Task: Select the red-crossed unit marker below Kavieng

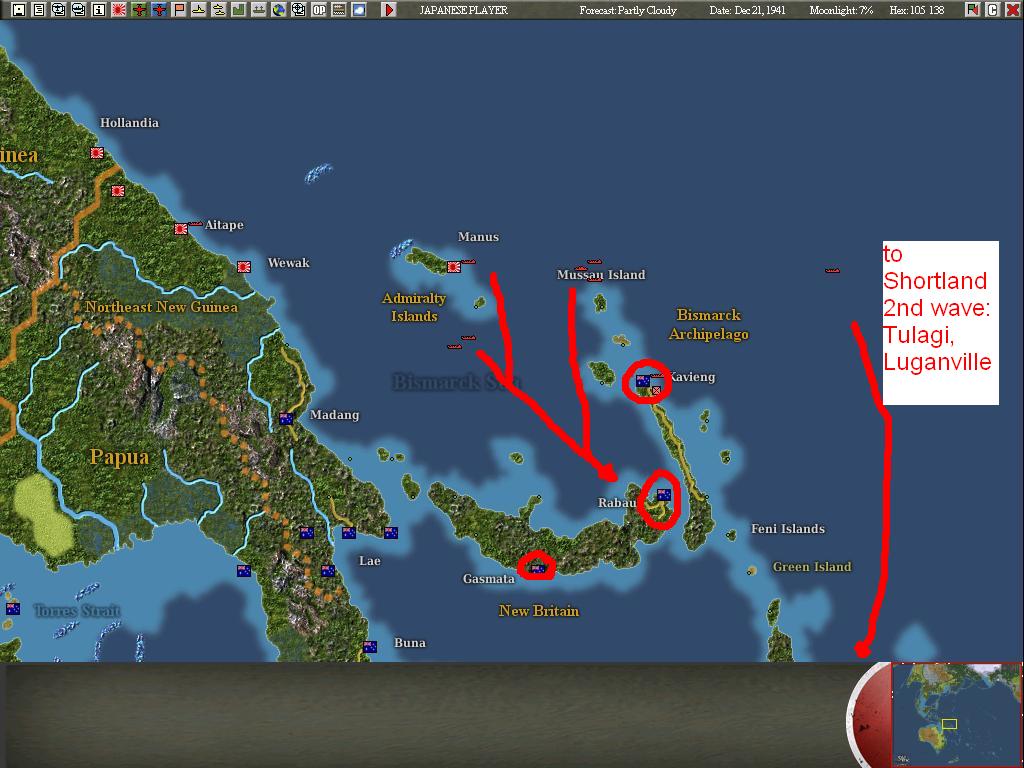Action: pos(656,391)
